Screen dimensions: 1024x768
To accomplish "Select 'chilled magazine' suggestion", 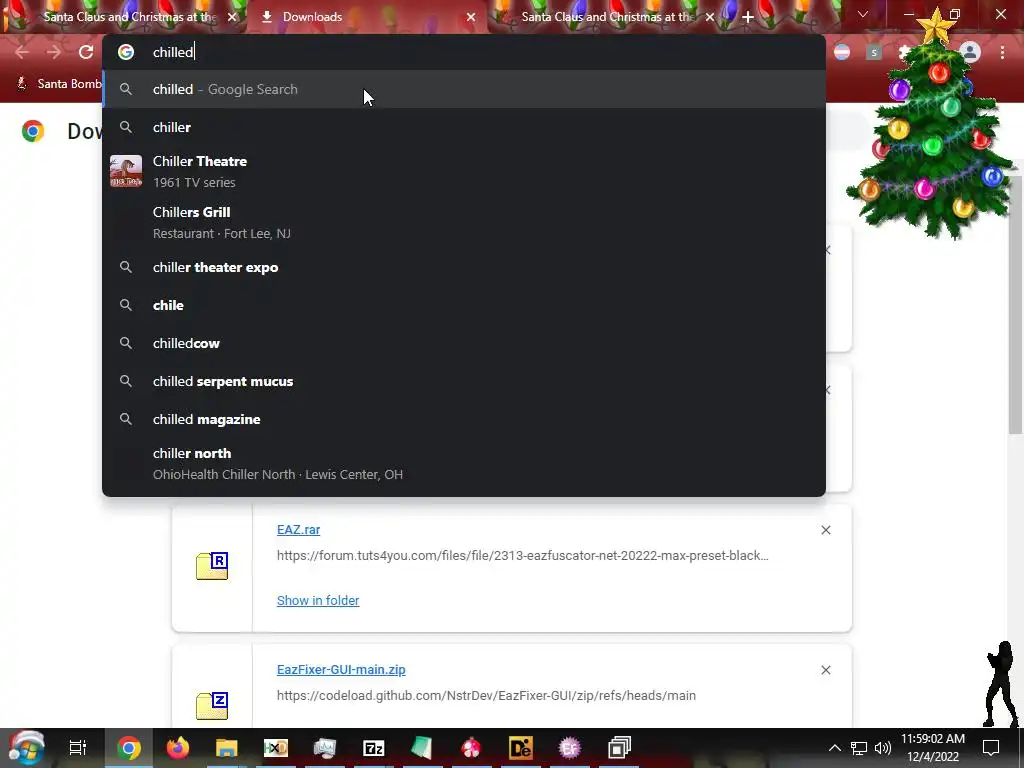I will pyautogui.click(x=464, y=419).
